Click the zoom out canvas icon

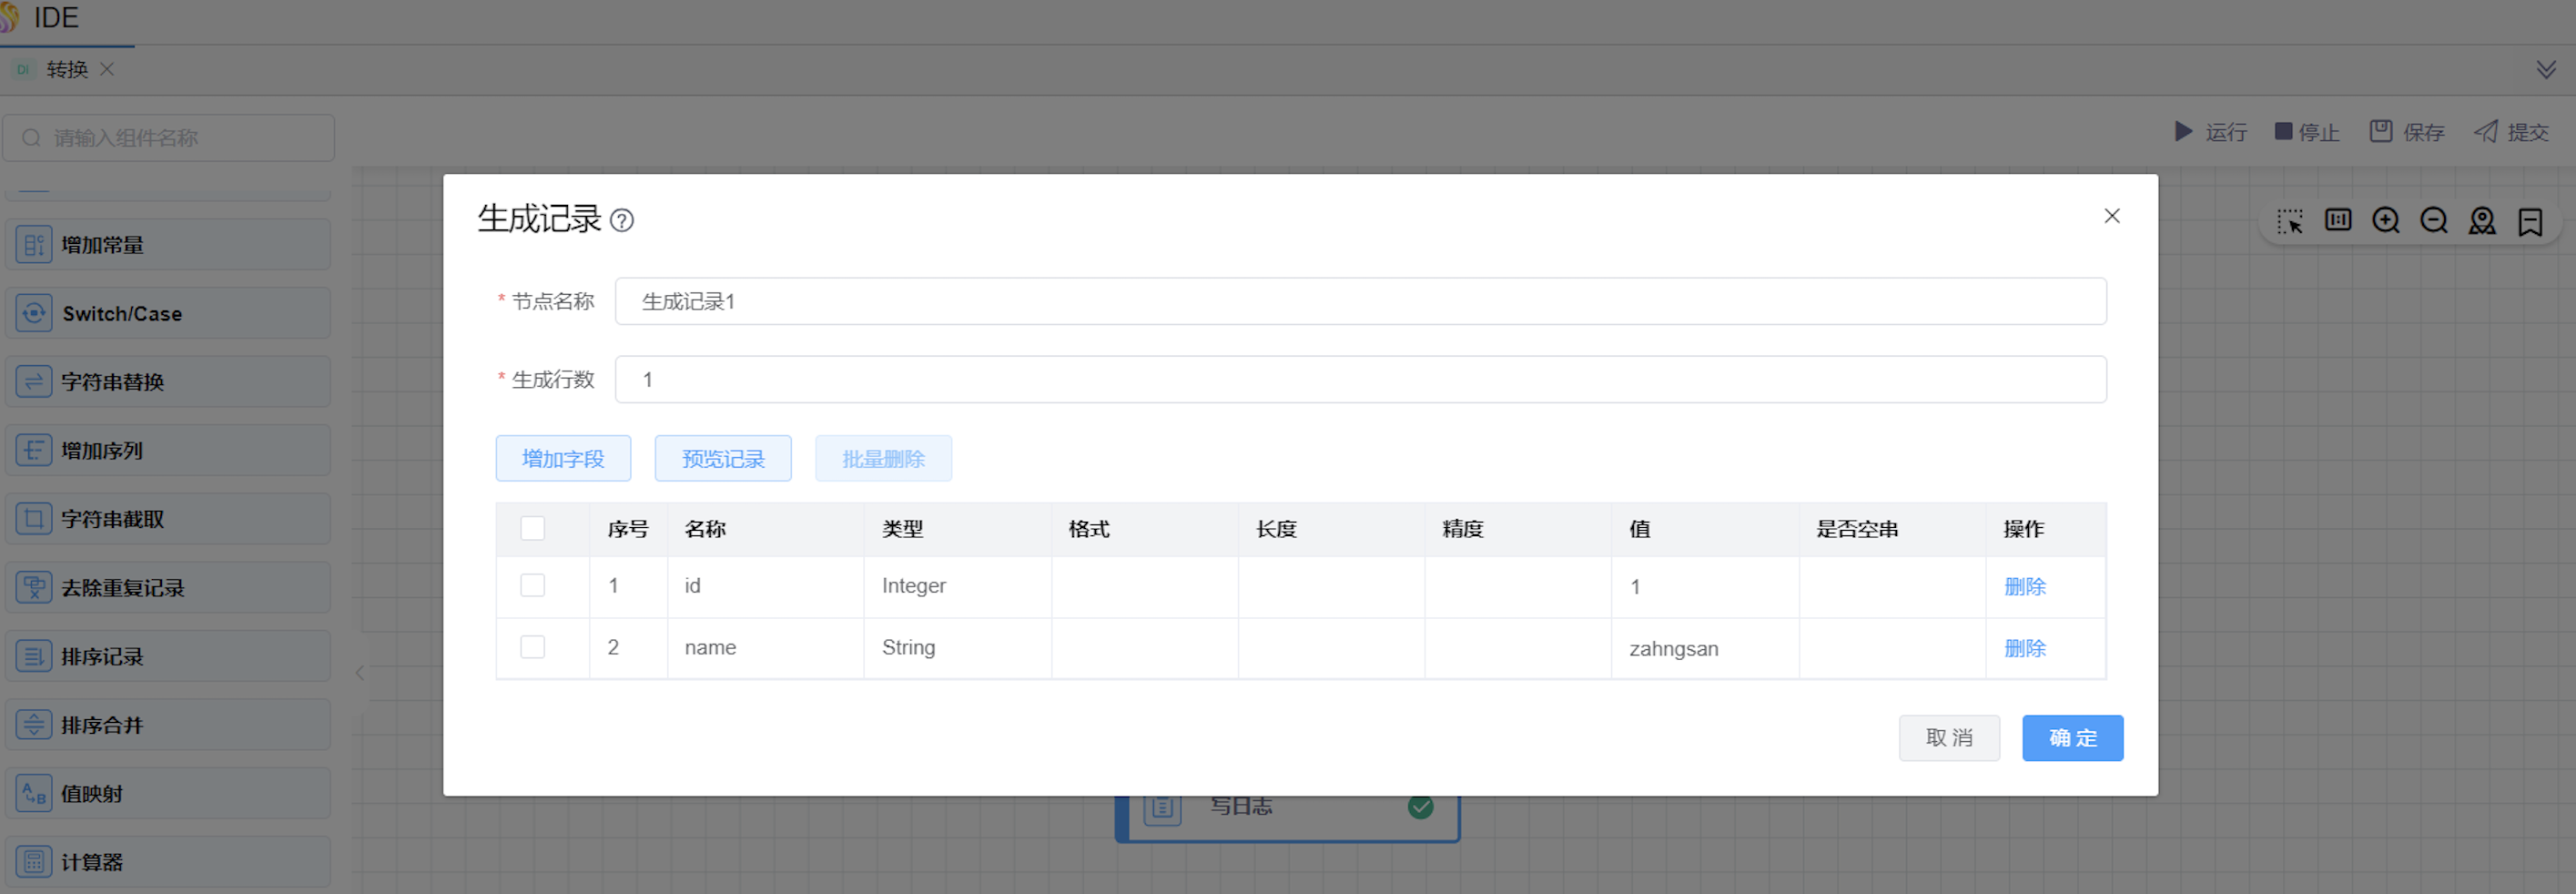2433,221
